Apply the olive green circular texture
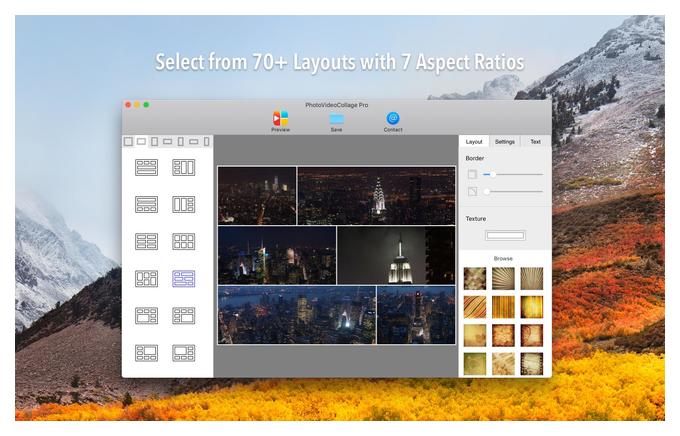The width and height of the screenshot is (680, 436). [x=475, y=364]
